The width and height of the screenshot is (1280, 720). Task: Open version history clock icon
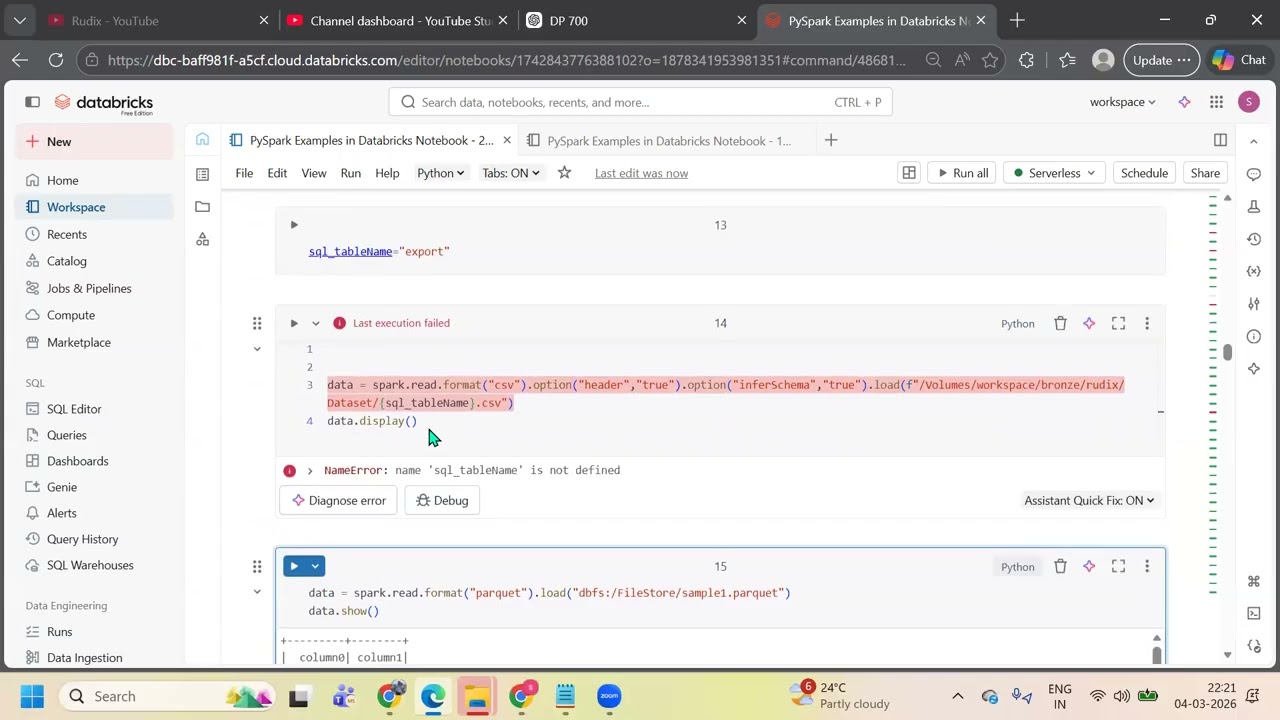coord(1254,239)
